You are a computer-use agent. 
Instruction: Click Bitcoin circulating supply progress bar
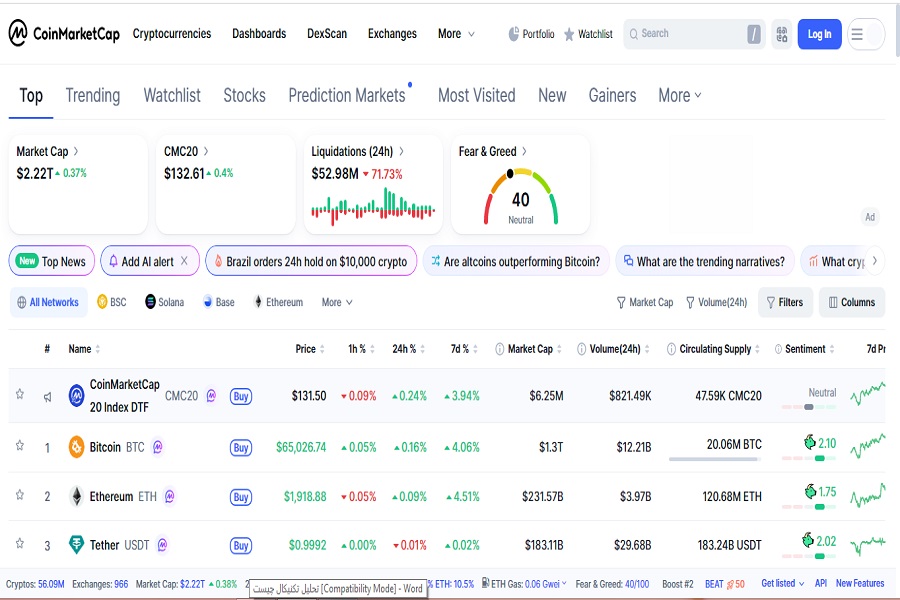pyautogui.click(x=715, y=459)
